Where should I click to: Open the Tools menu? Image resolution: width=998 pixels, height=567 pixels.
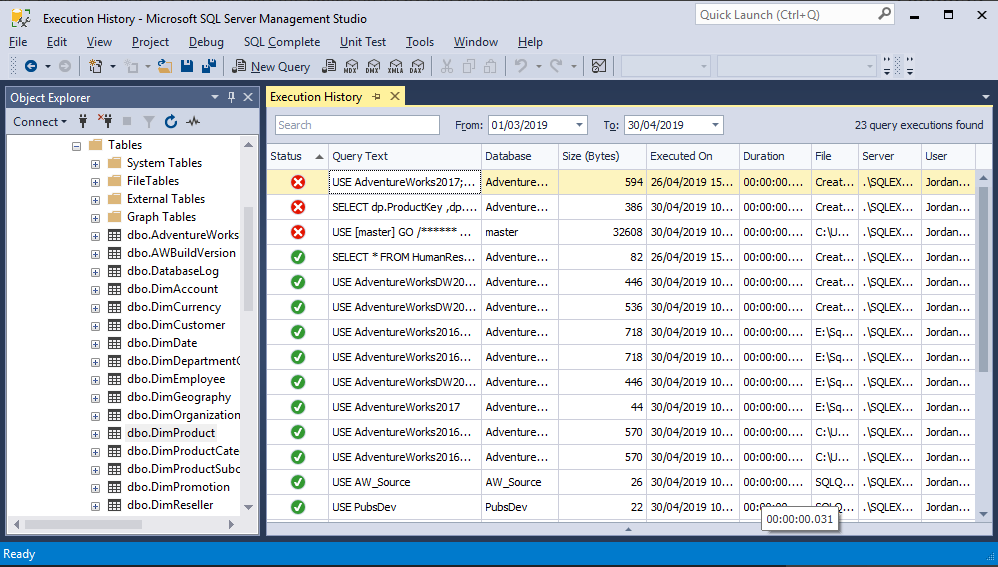pyautogui.click(x=420, y=42)
